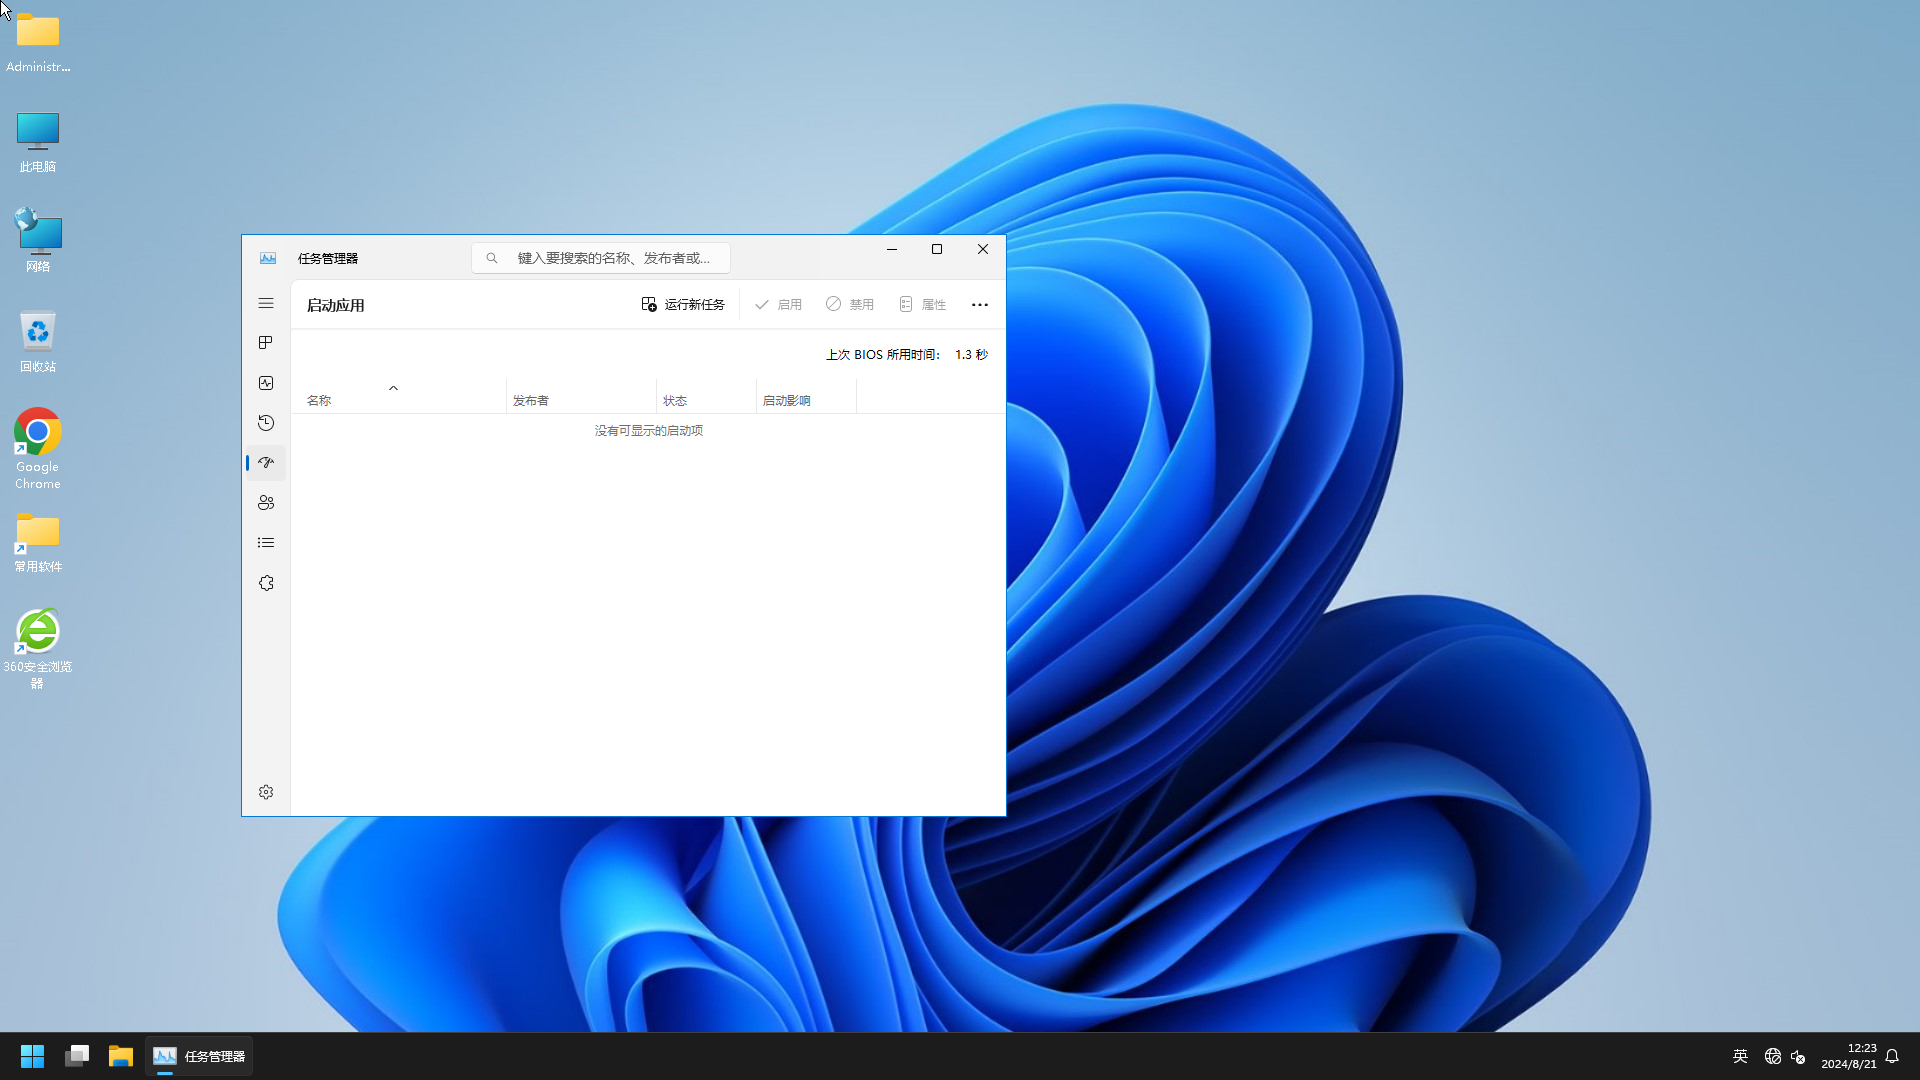Click the 进程 (Processes) panel icon
Viewport: 1920px width, 1080px height.
coord(265,343)
